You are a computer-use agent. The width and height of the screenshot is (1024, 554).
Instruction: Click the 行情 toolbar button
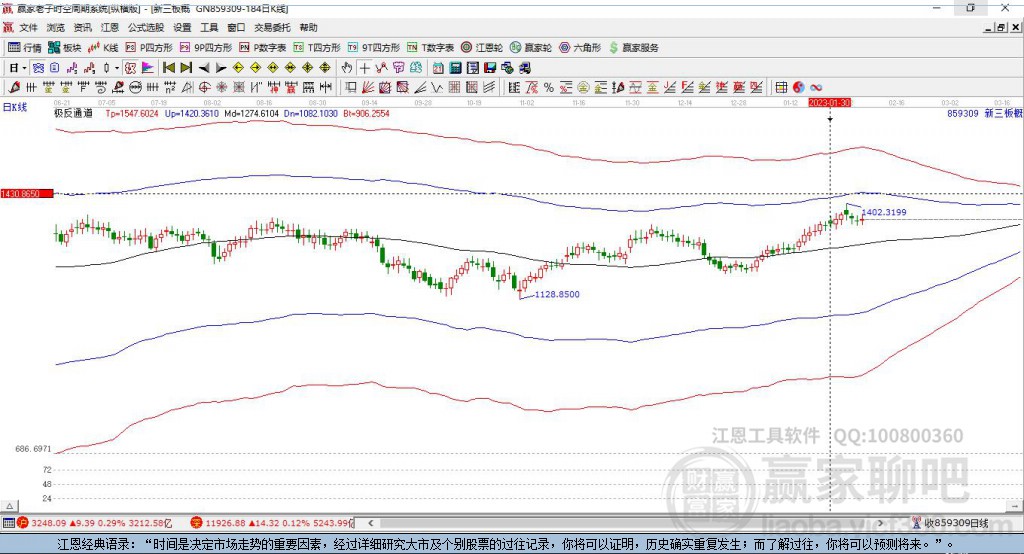click(x=25, y=48)
